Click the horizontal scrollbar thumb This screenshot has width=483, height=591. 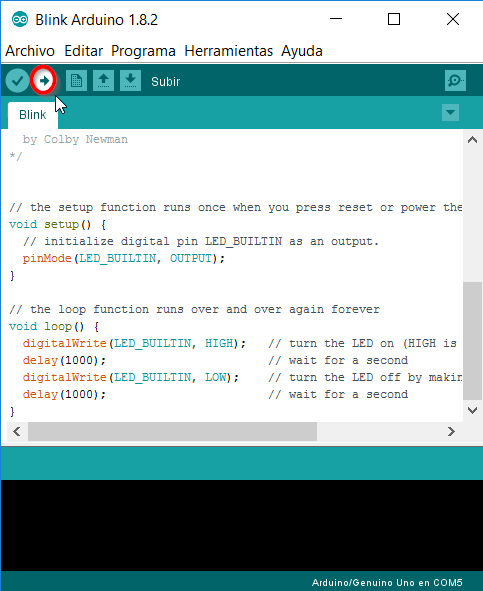172,432
